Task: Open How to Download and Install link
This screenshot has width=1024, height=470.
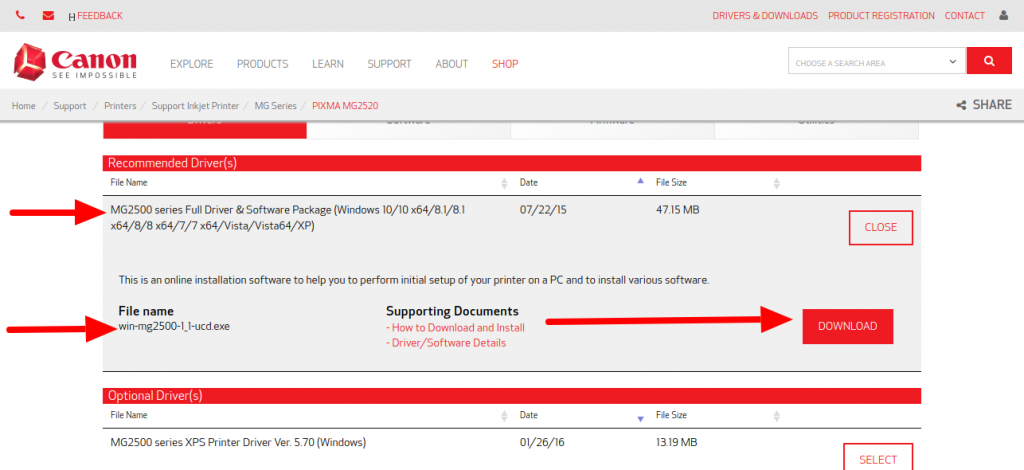Action: 455,327
